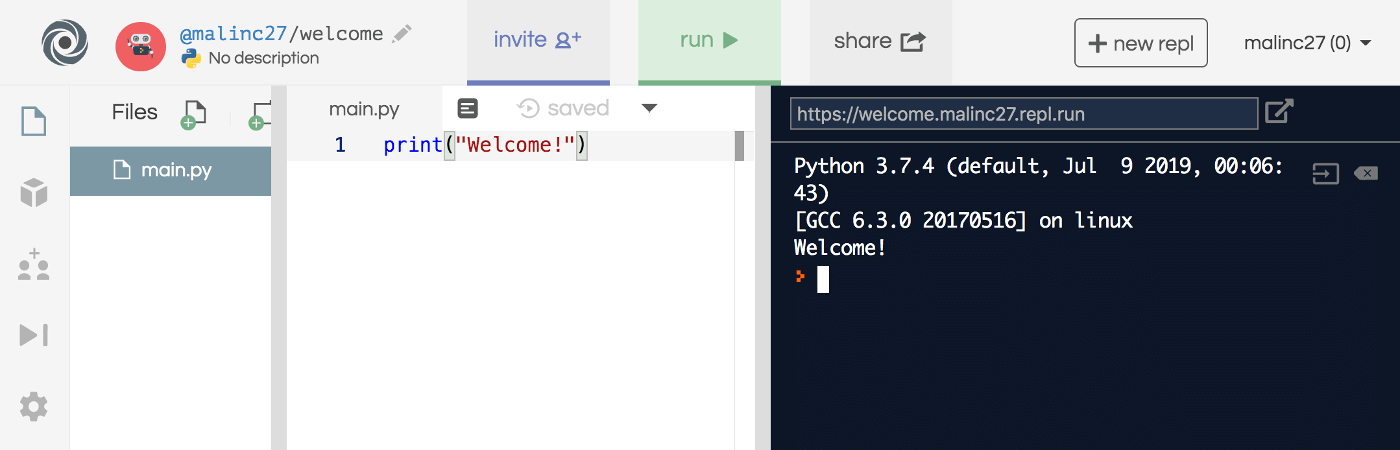Open the malinc27 account dropdown
Image resolution: width=1400 pixels, height=450 pixels.
1307,43
